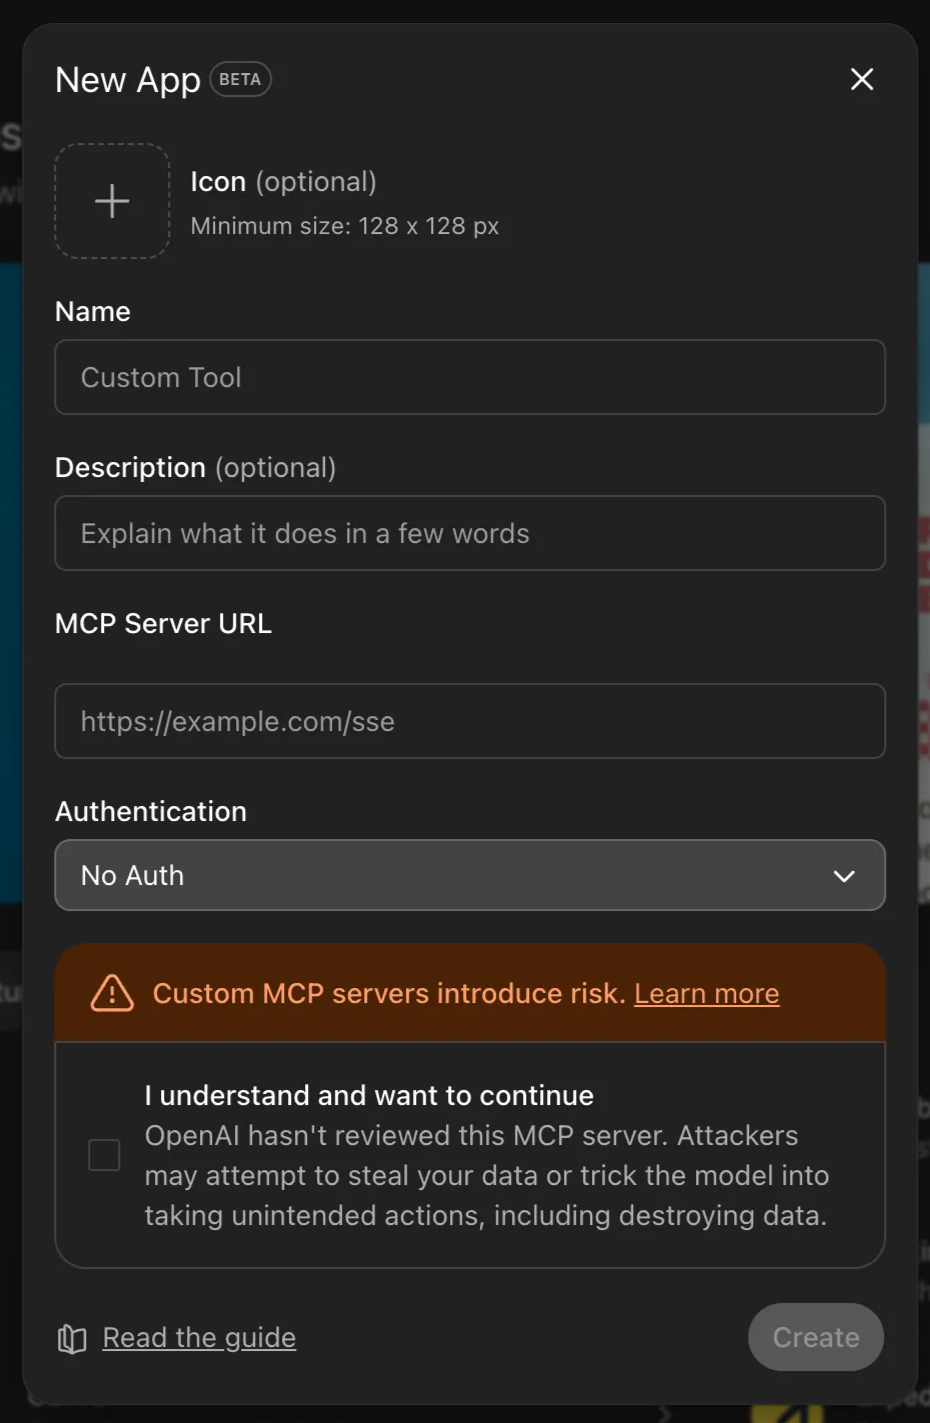Focus the Description field

[x=470, y=533]
